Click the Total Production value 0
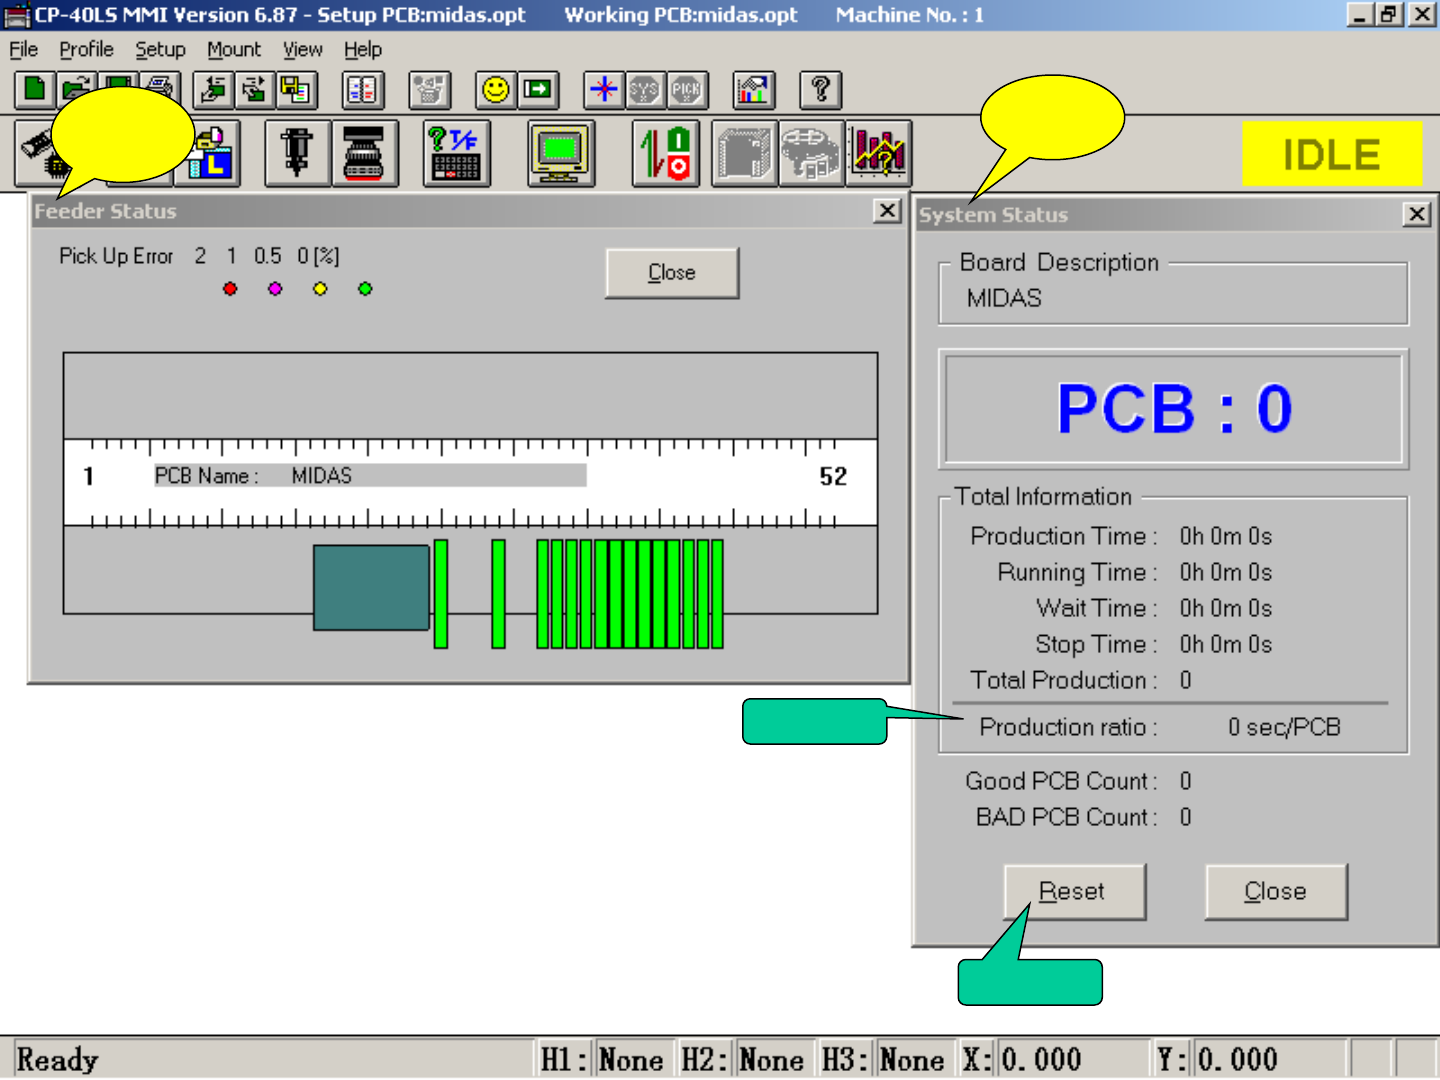Viewport: 1440px width, 1080px height. coord(1186,681)
